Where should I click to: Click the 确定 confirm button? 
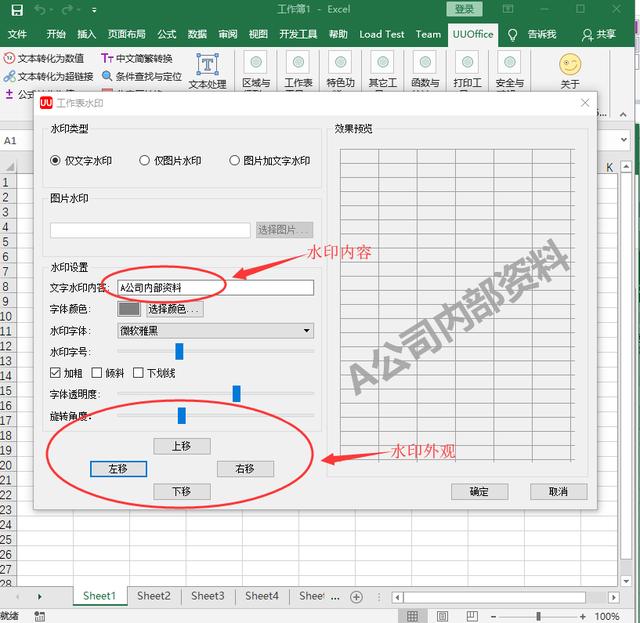click(479, 491)
